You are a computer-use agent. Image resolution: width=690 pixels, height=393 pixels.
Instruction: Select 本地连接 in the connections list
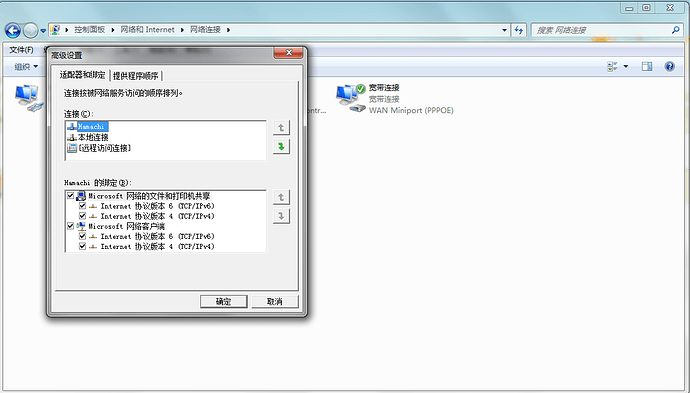pyautogui.click(x=93, y=137)
